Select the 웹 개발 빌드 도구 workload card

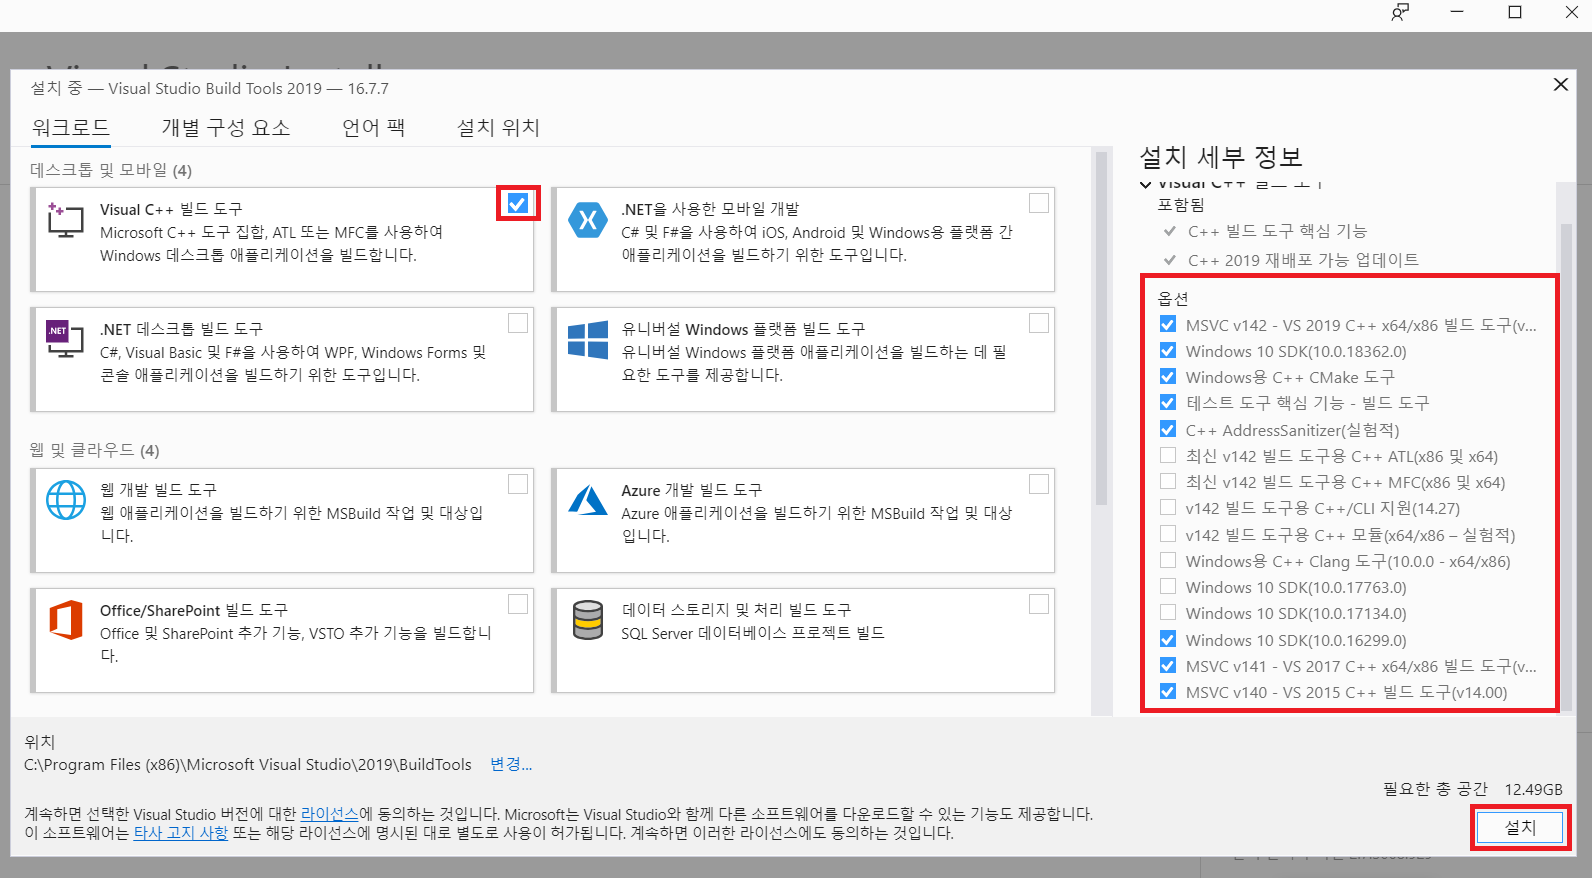click(x=282, y=520)
